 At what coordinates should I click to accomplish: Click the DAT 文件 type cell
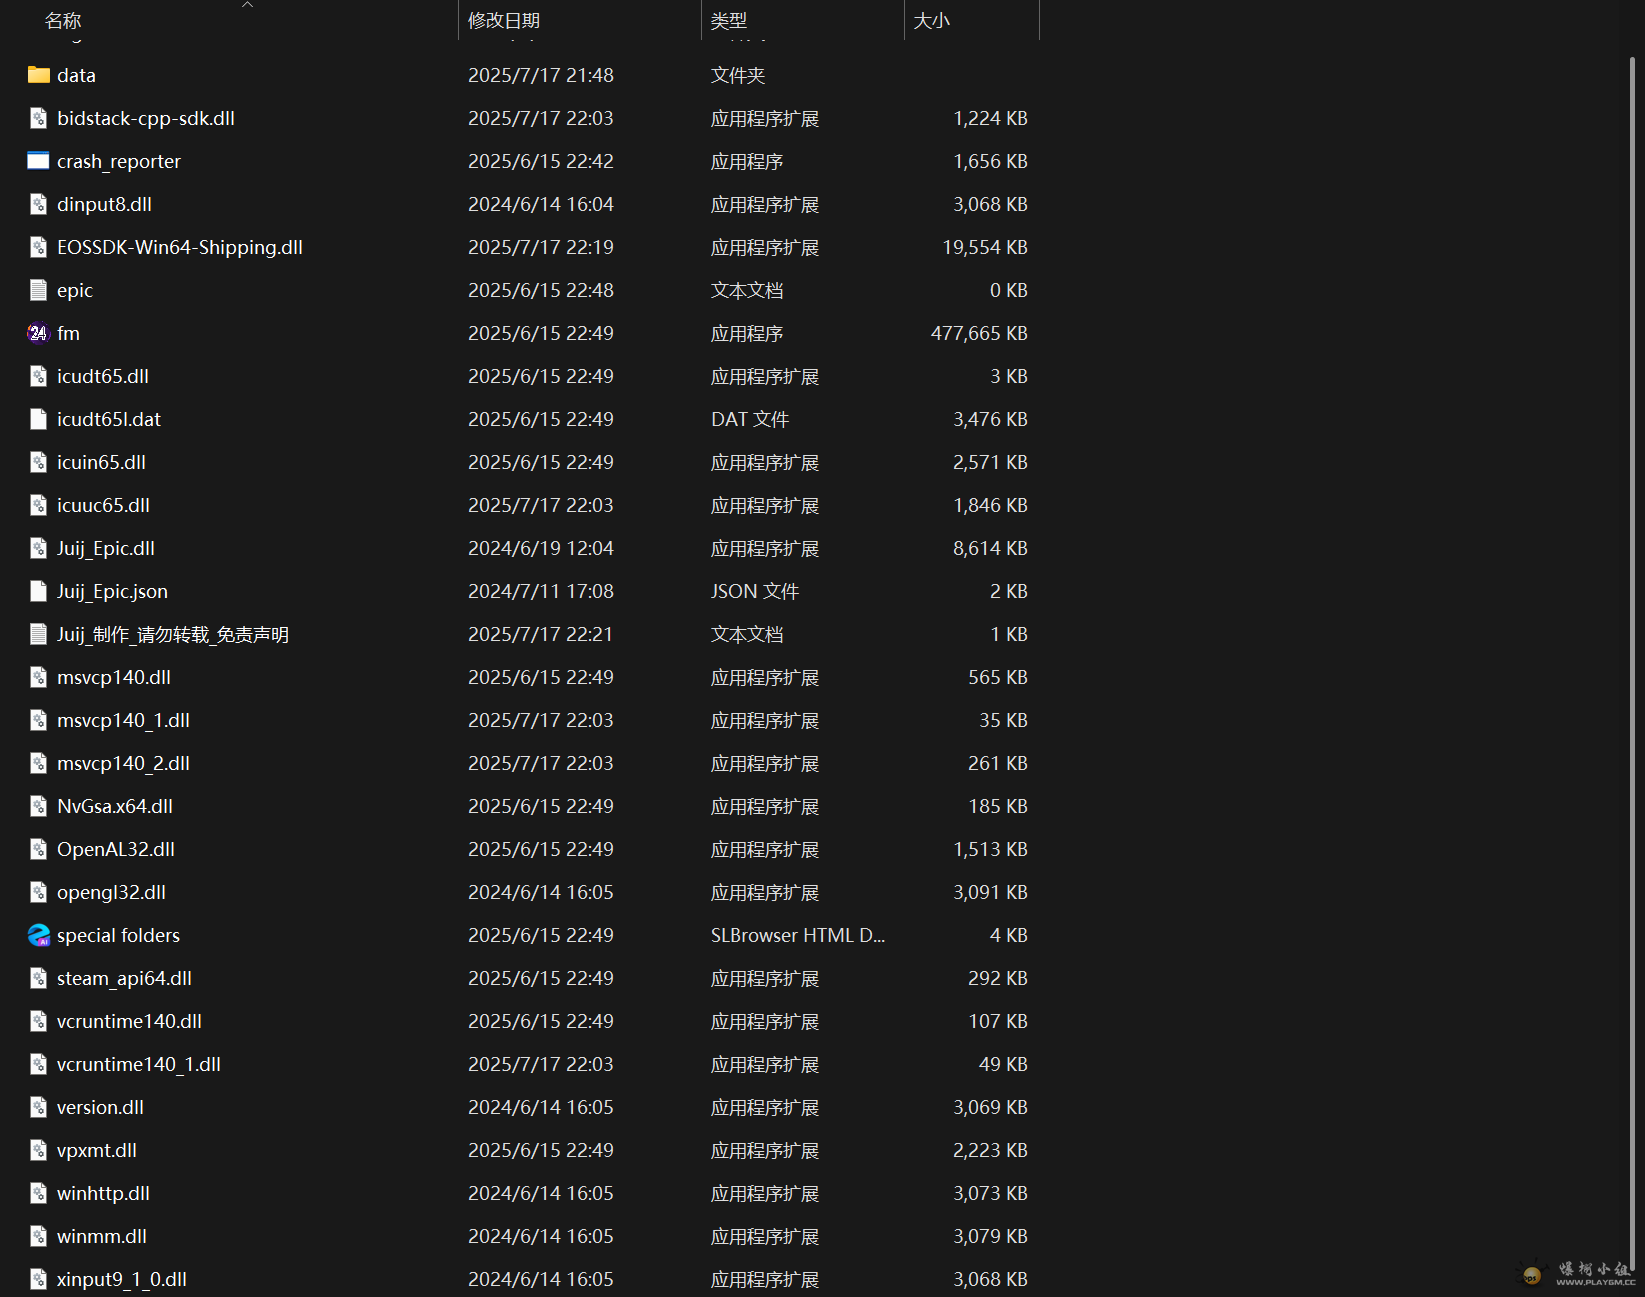(x=750, y=419)
